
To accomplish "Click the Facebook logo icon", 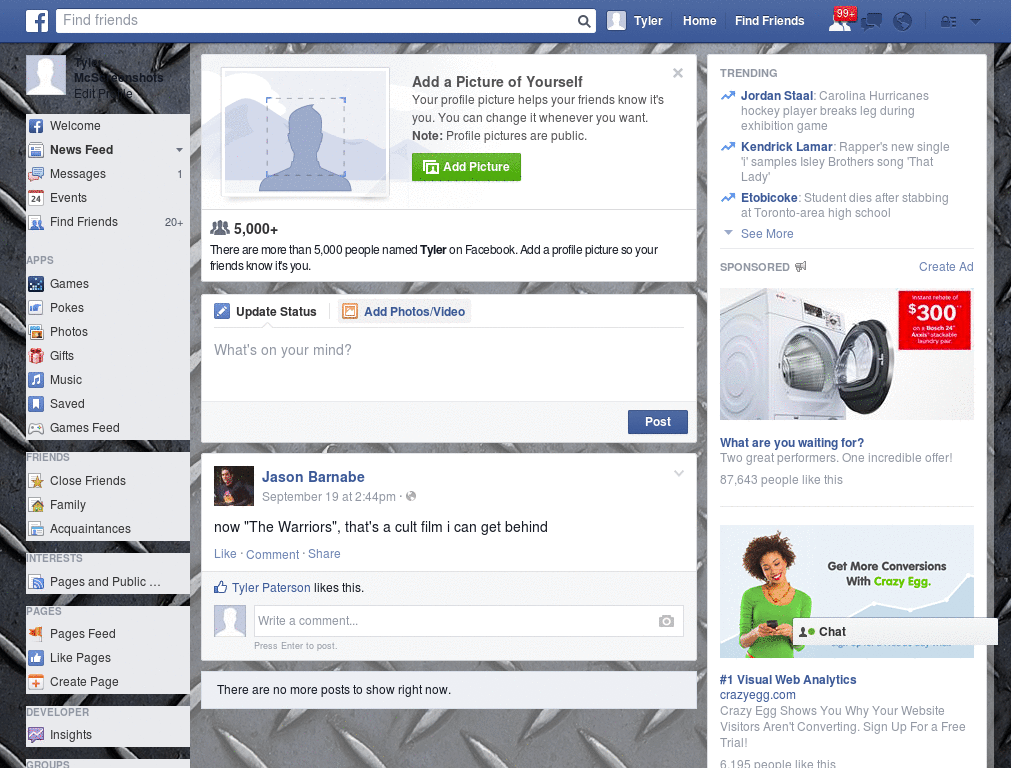I will [x=37, y=21].
